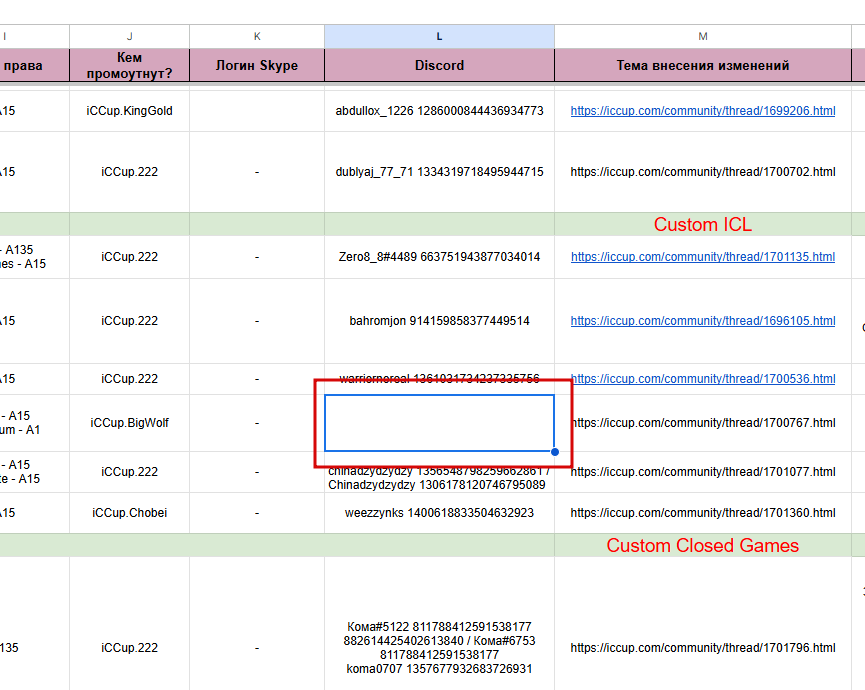Click the iCCup.BigWolf cell

(130, 423)
